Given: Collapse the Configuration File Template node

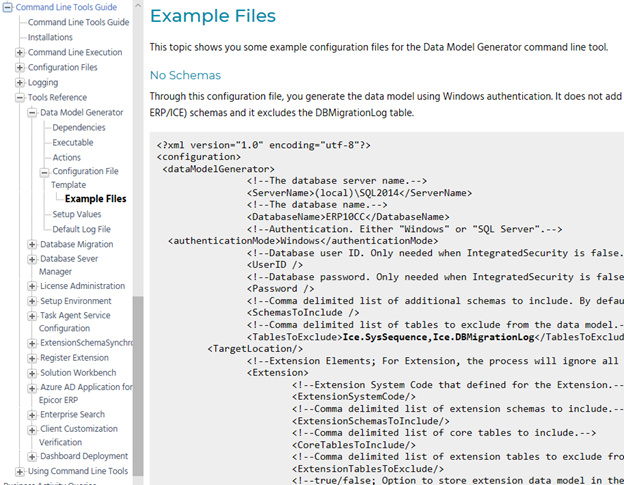Looking at the screenshot, I should tap(45, 172).
